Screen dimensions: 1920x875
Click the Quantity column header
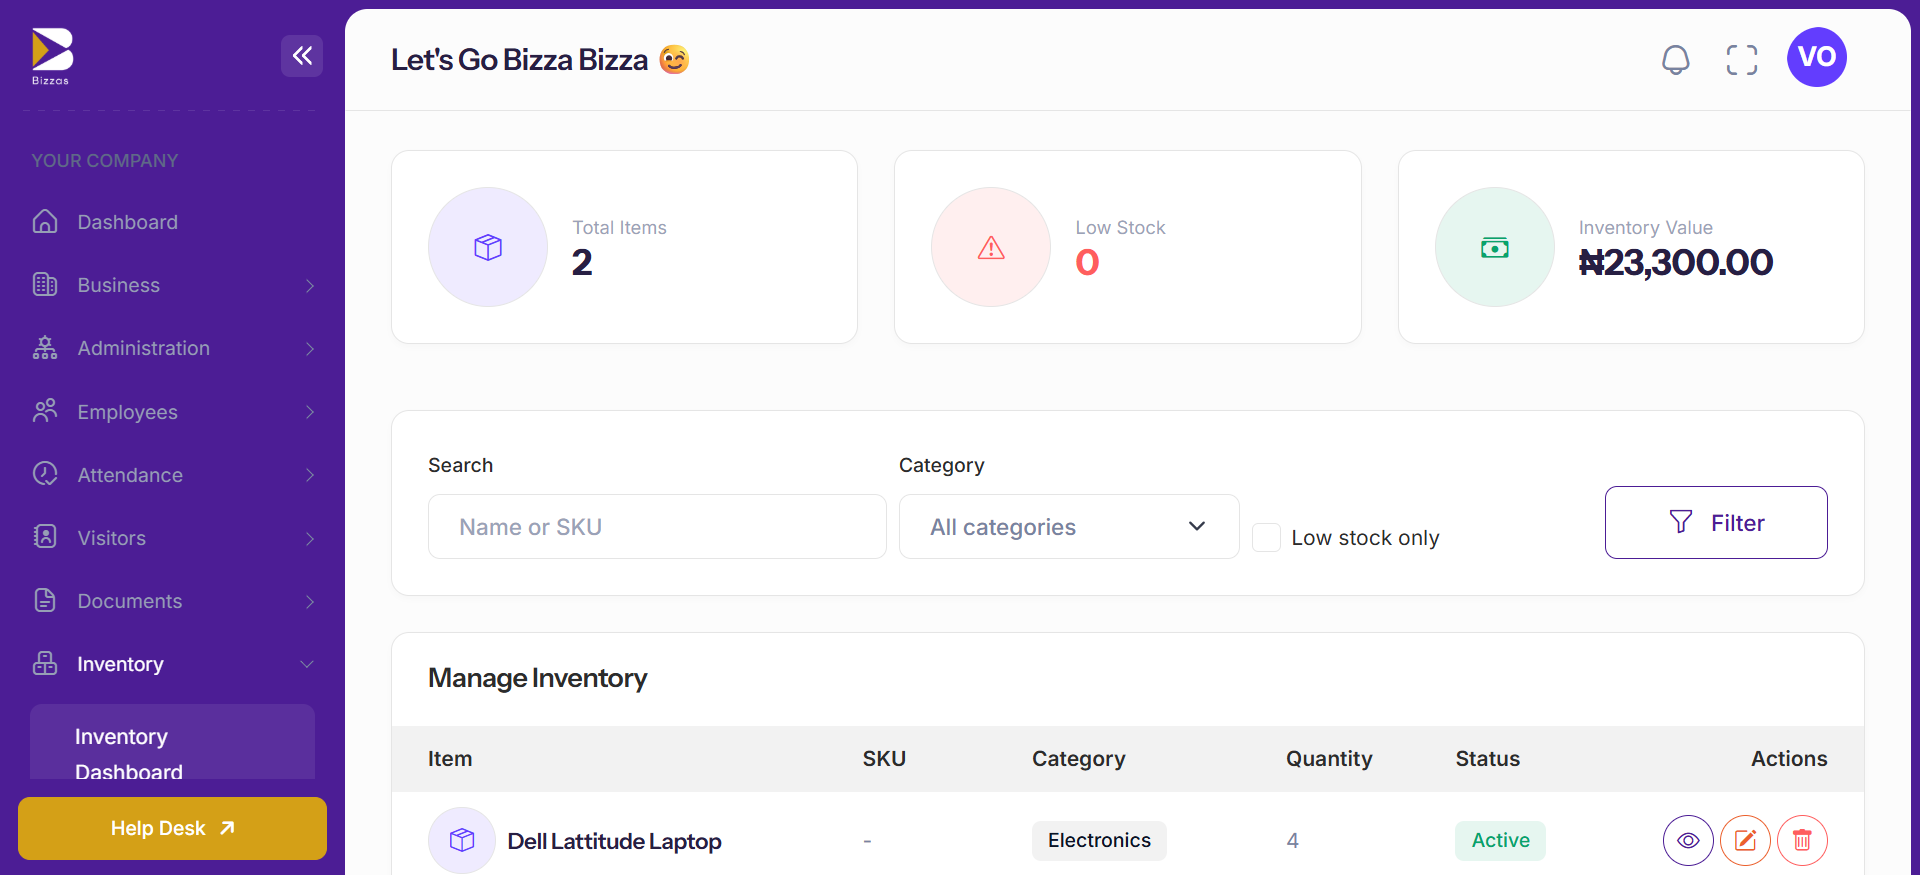(1329, 759)
